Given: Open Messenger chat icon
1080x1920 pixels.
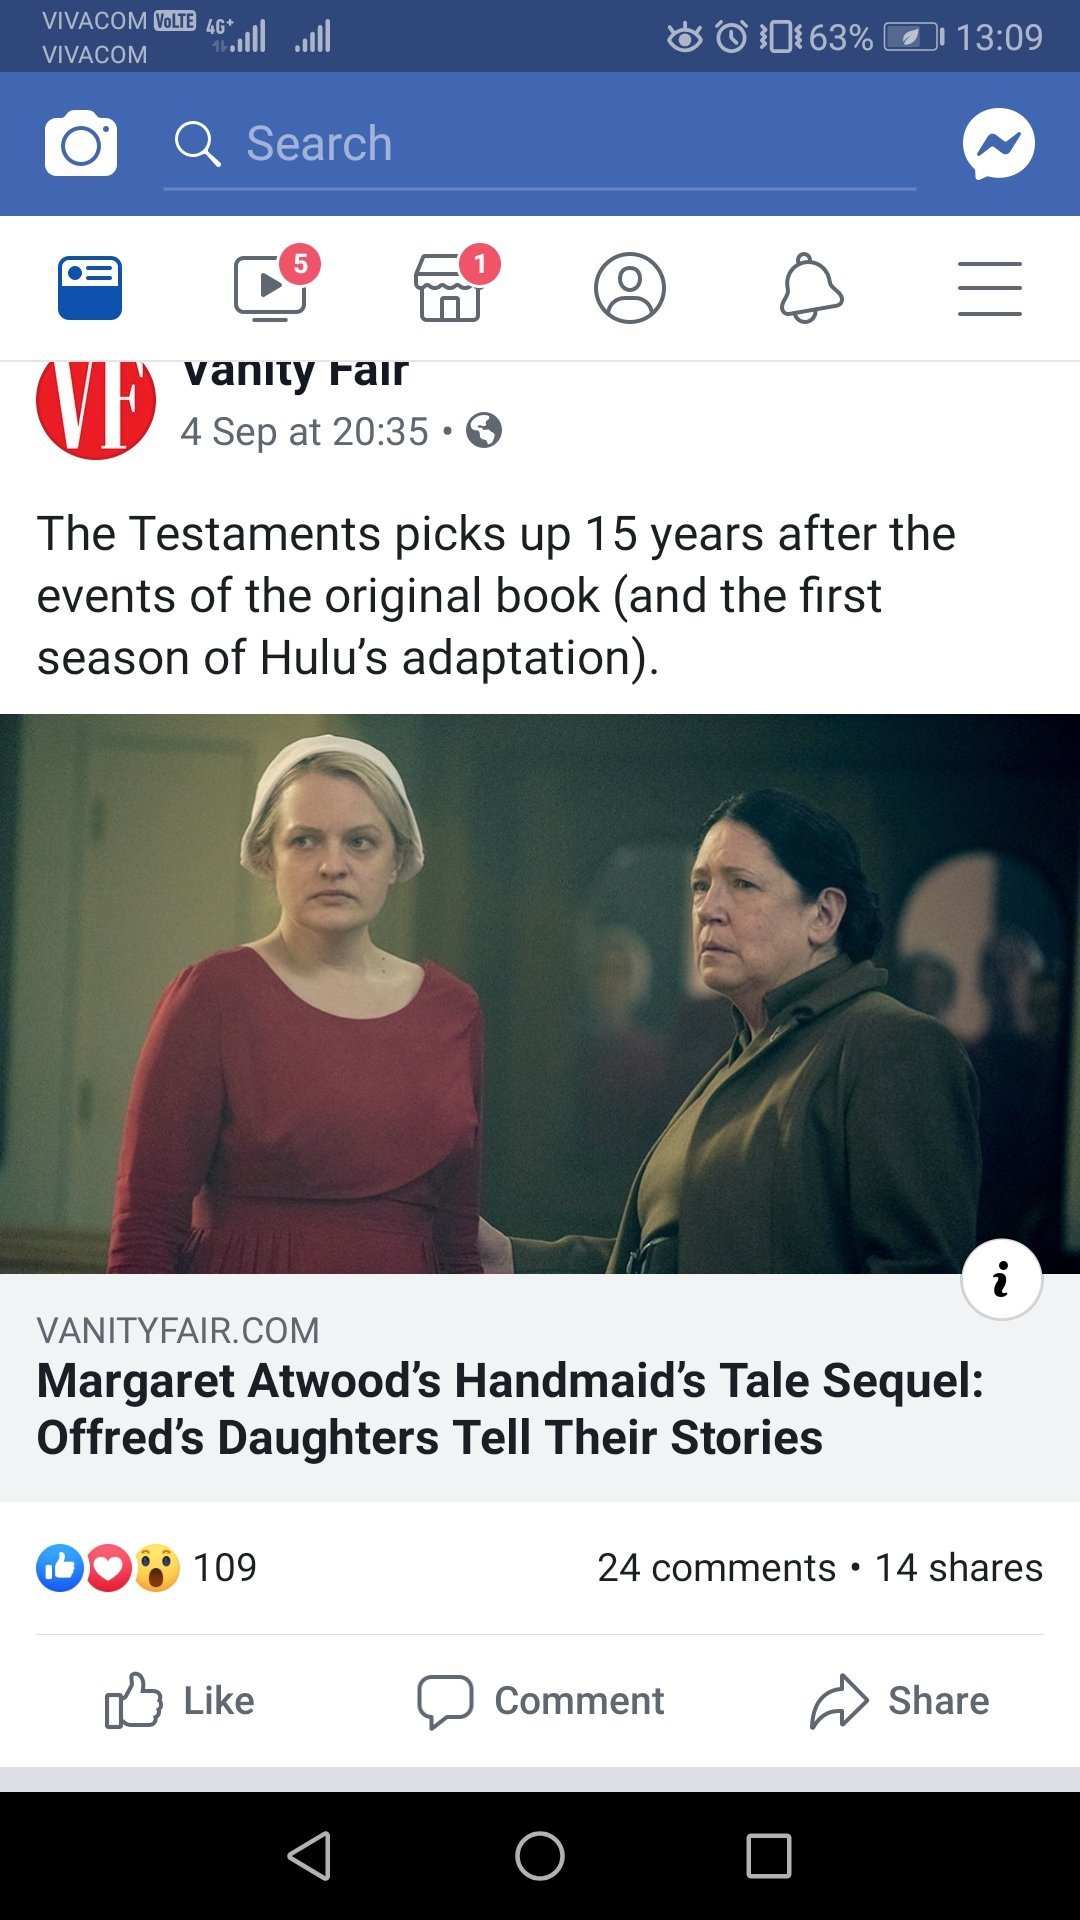Looking at the screenshot, I should point(998,144).
